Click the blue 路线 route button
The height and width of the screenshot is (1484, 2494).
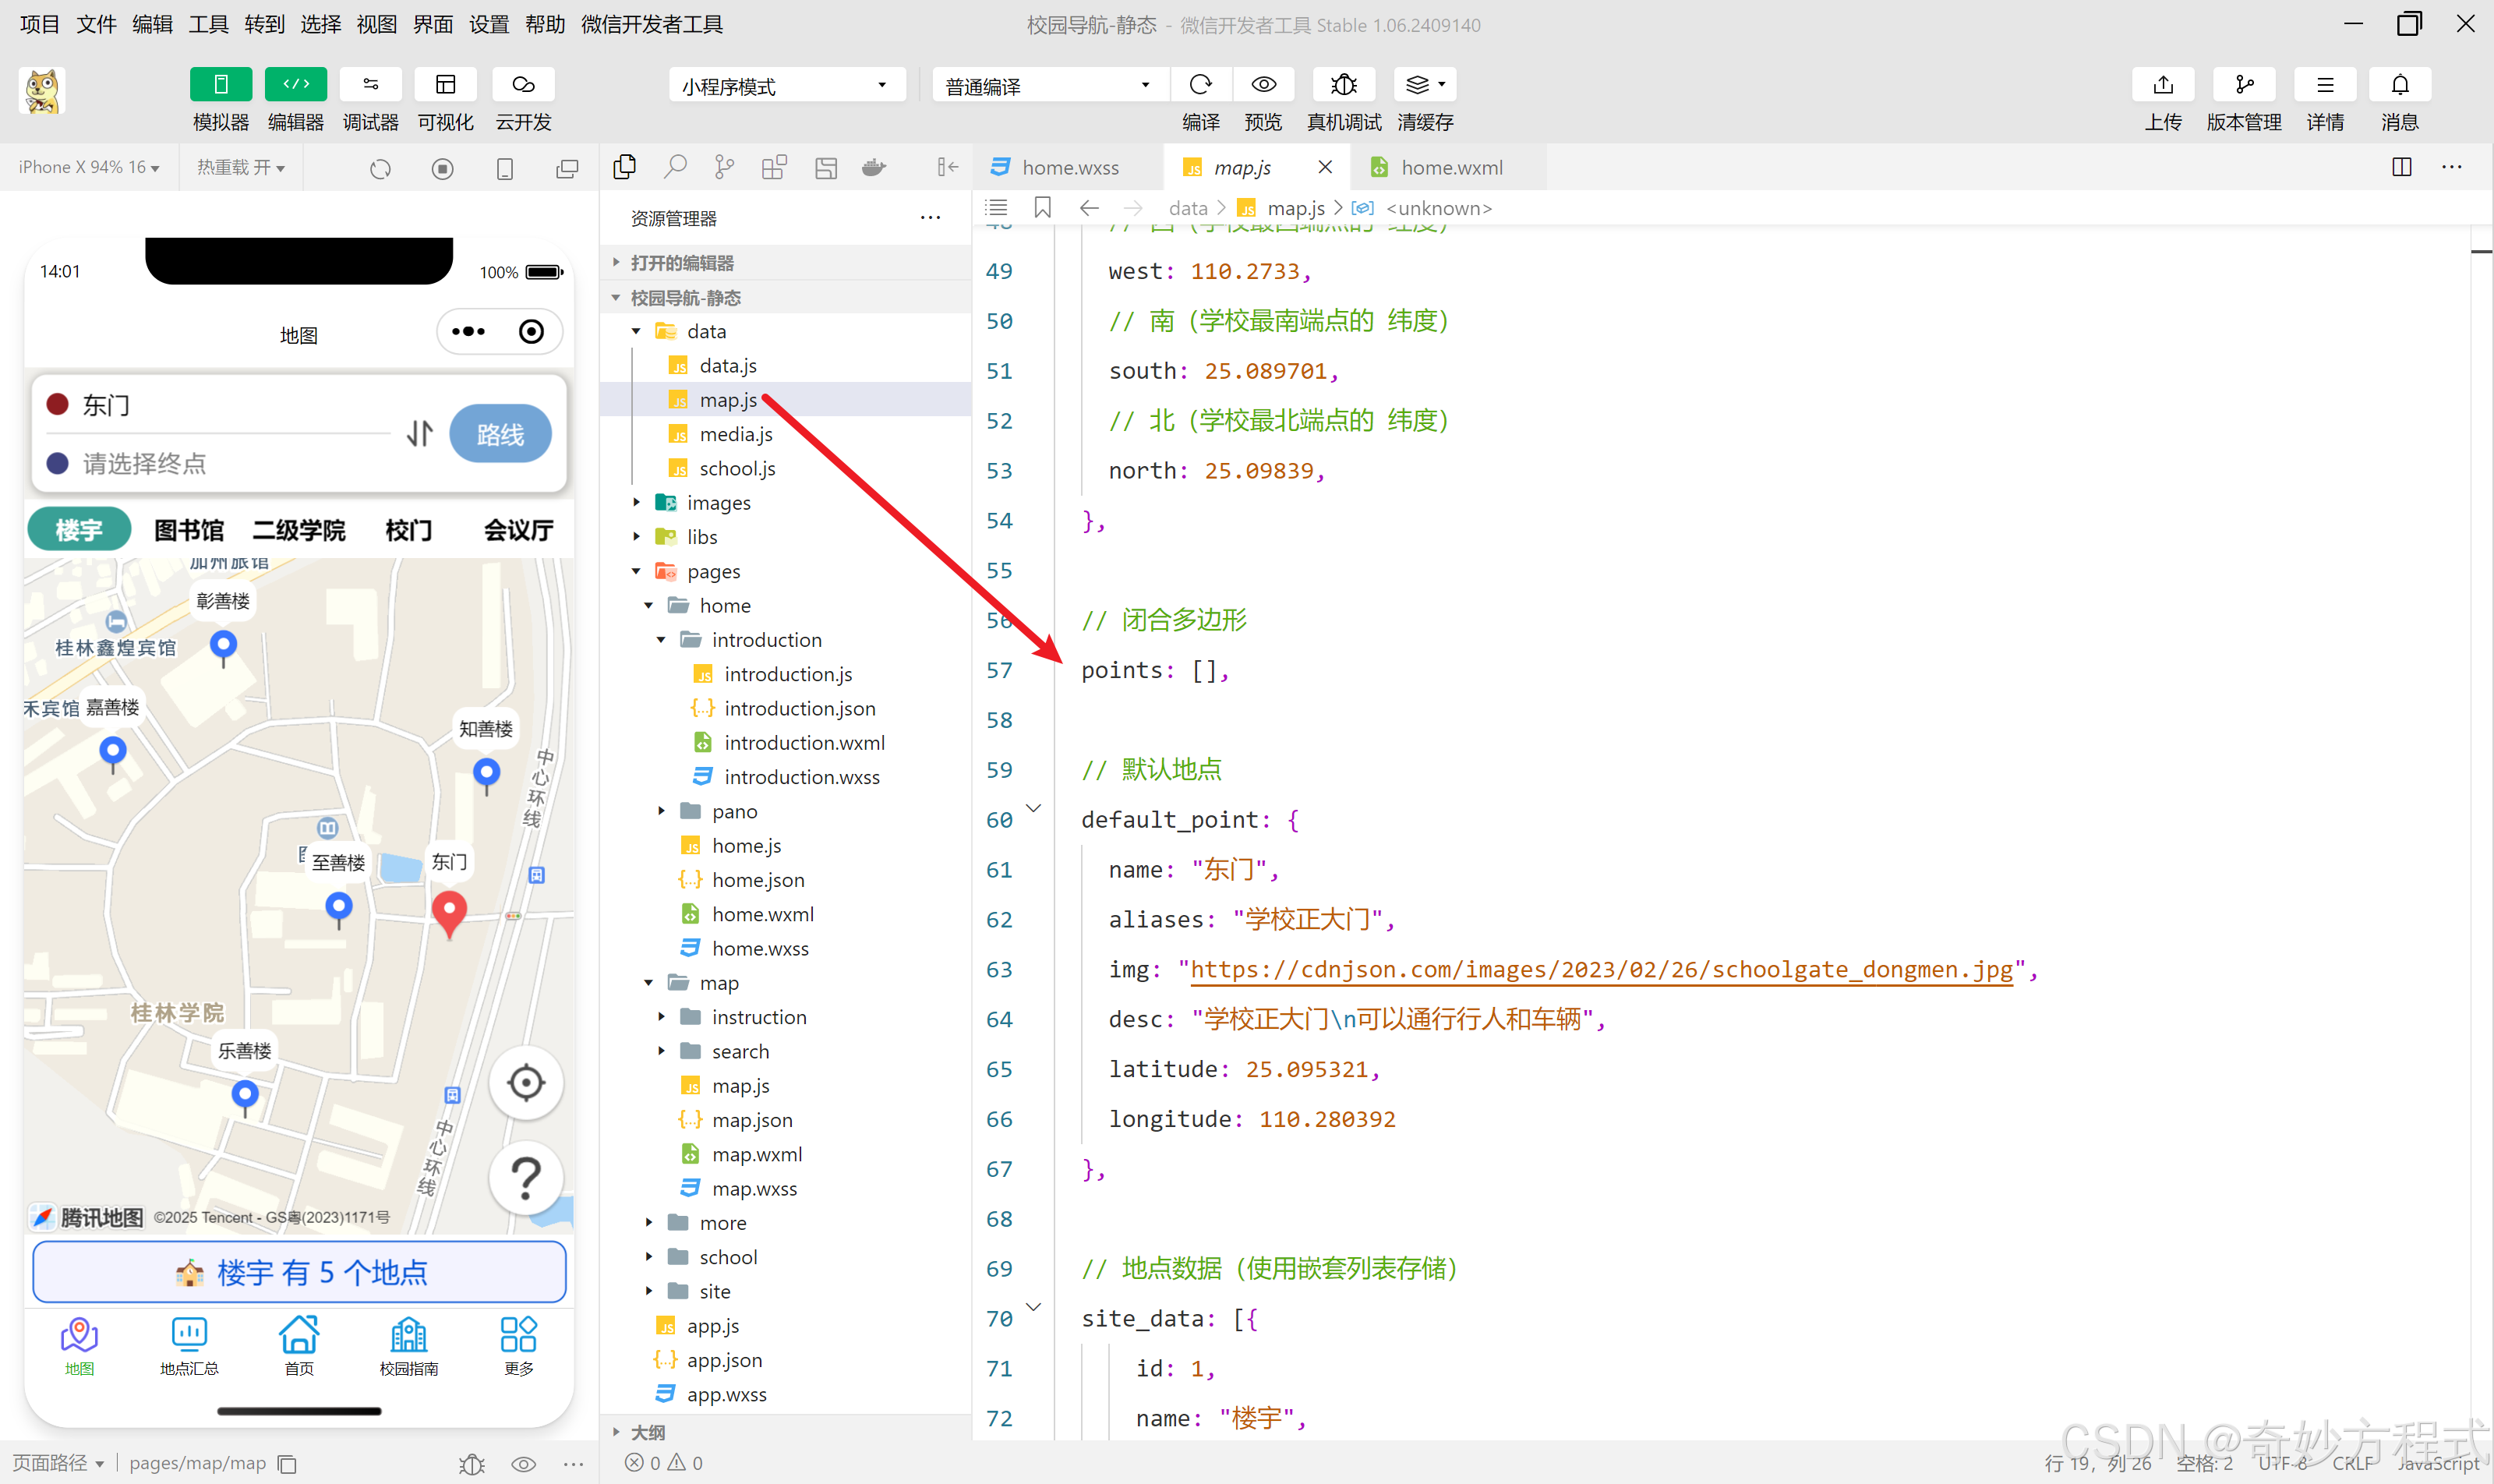[500, 434]
